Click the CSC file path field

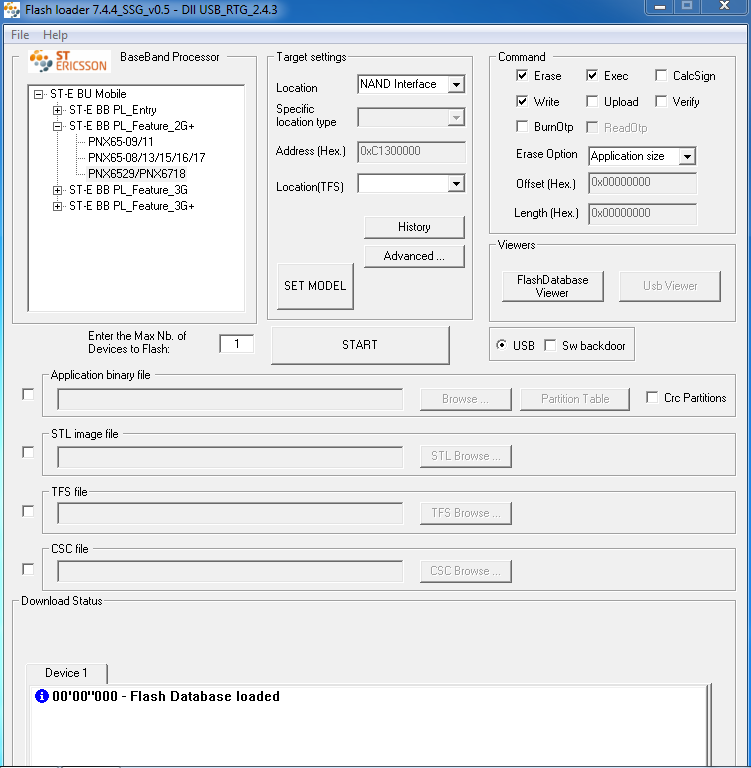[x=230, y=571]
